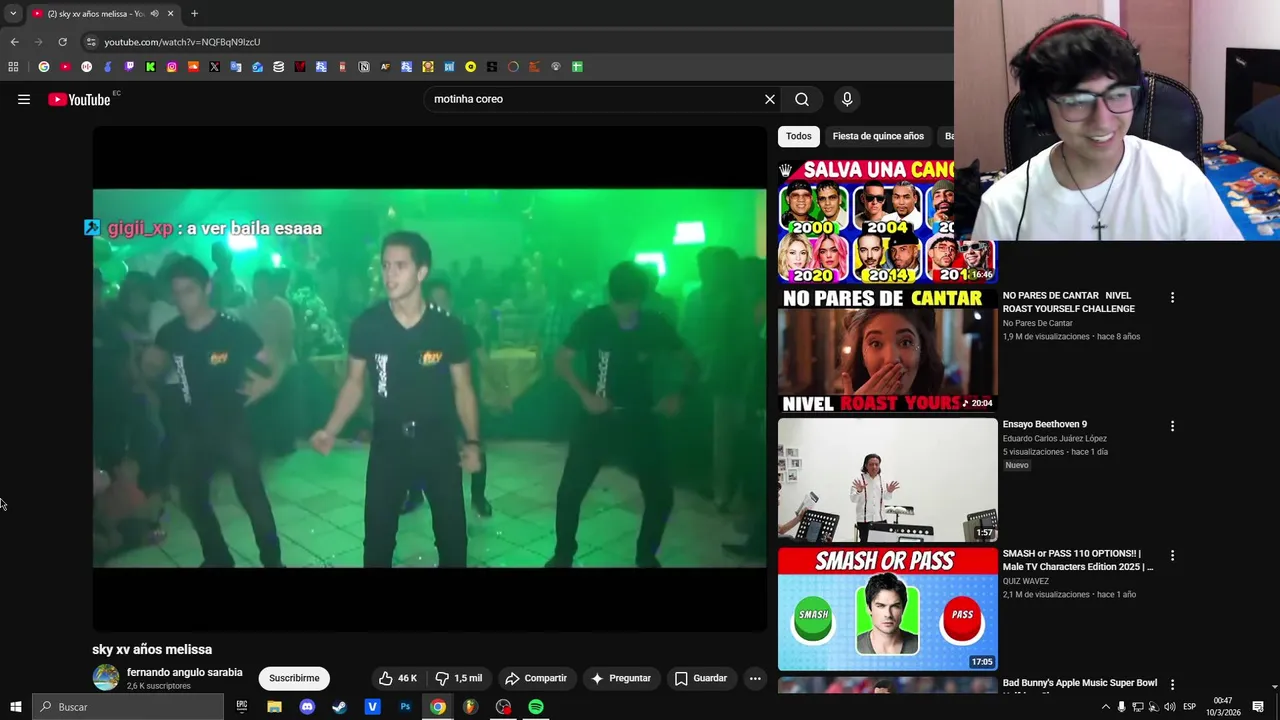Open 'SMASH or PASS 110 OPTIONS' title link

1078,560
